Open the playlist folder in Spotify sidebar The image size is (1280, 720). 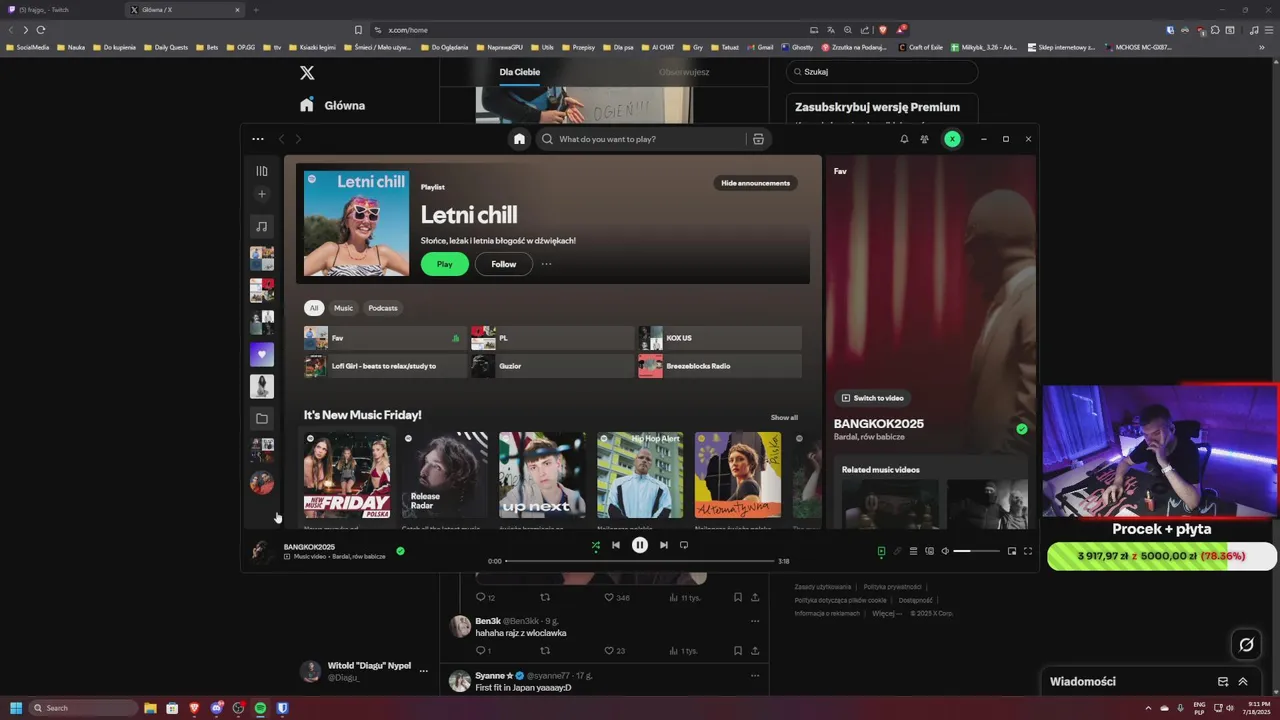tap(262, 418)
